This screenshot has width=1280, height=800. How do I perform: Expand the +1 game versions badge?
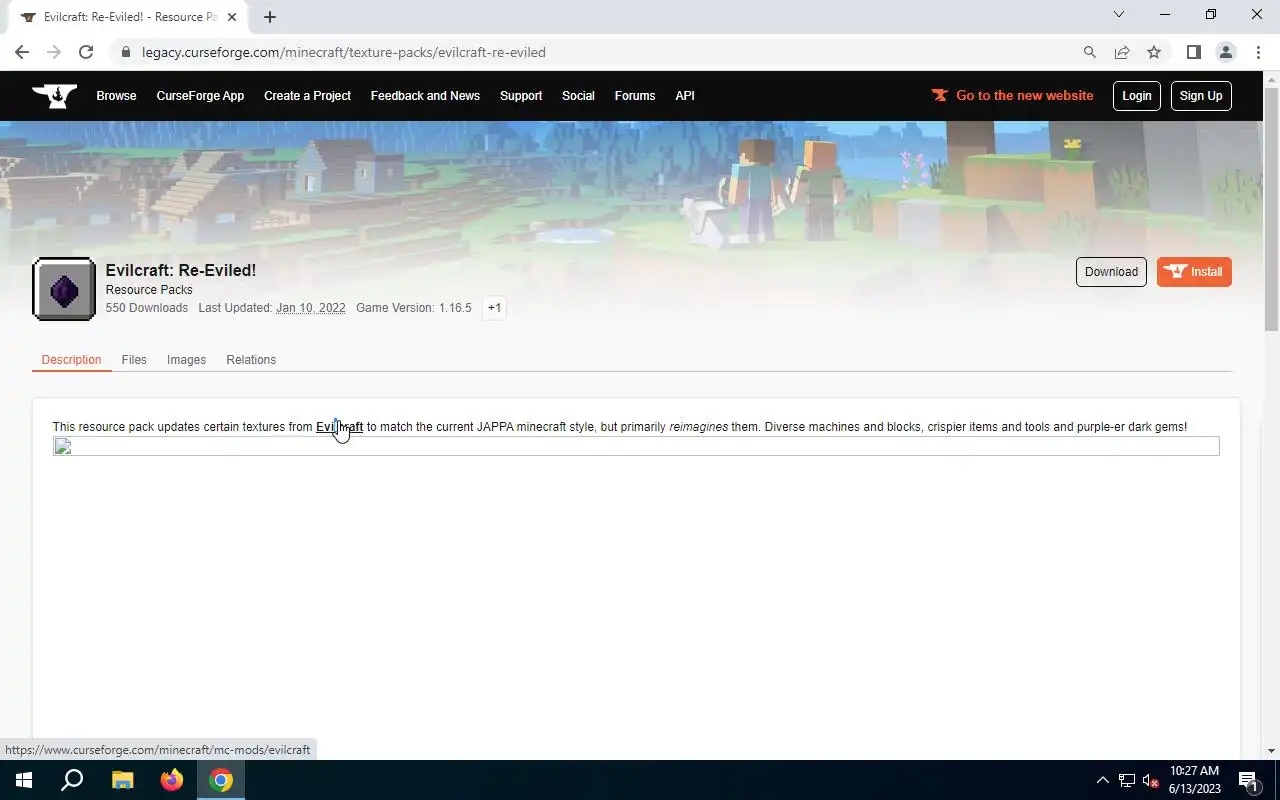click(494, 308)
